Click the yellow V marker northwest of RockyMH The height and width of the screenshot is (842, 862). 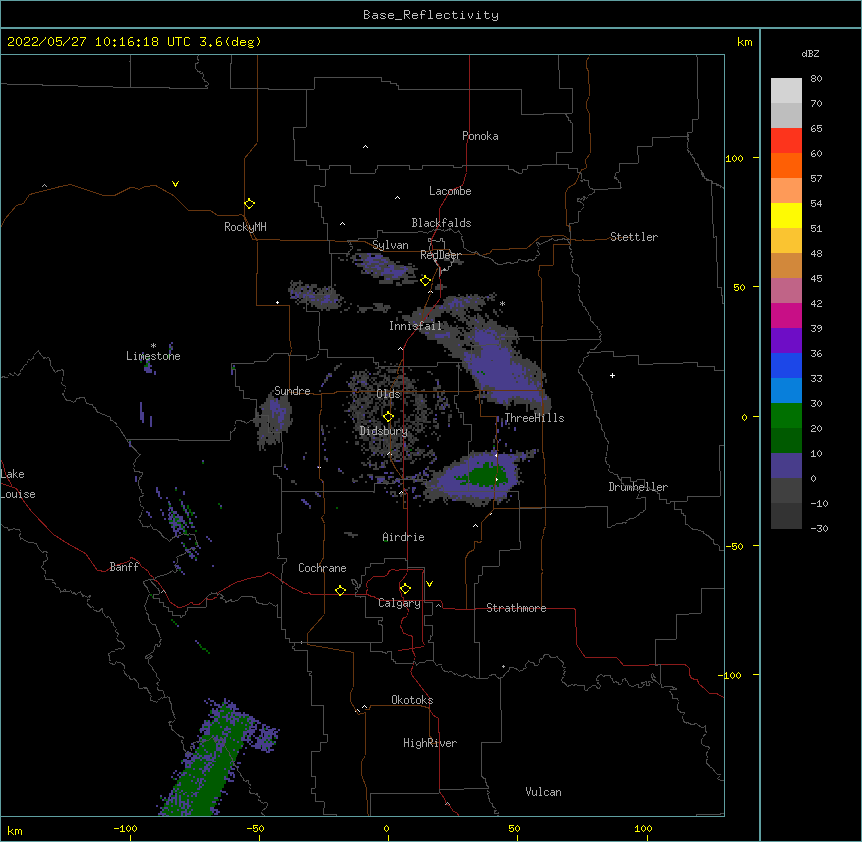click(175, 184)
